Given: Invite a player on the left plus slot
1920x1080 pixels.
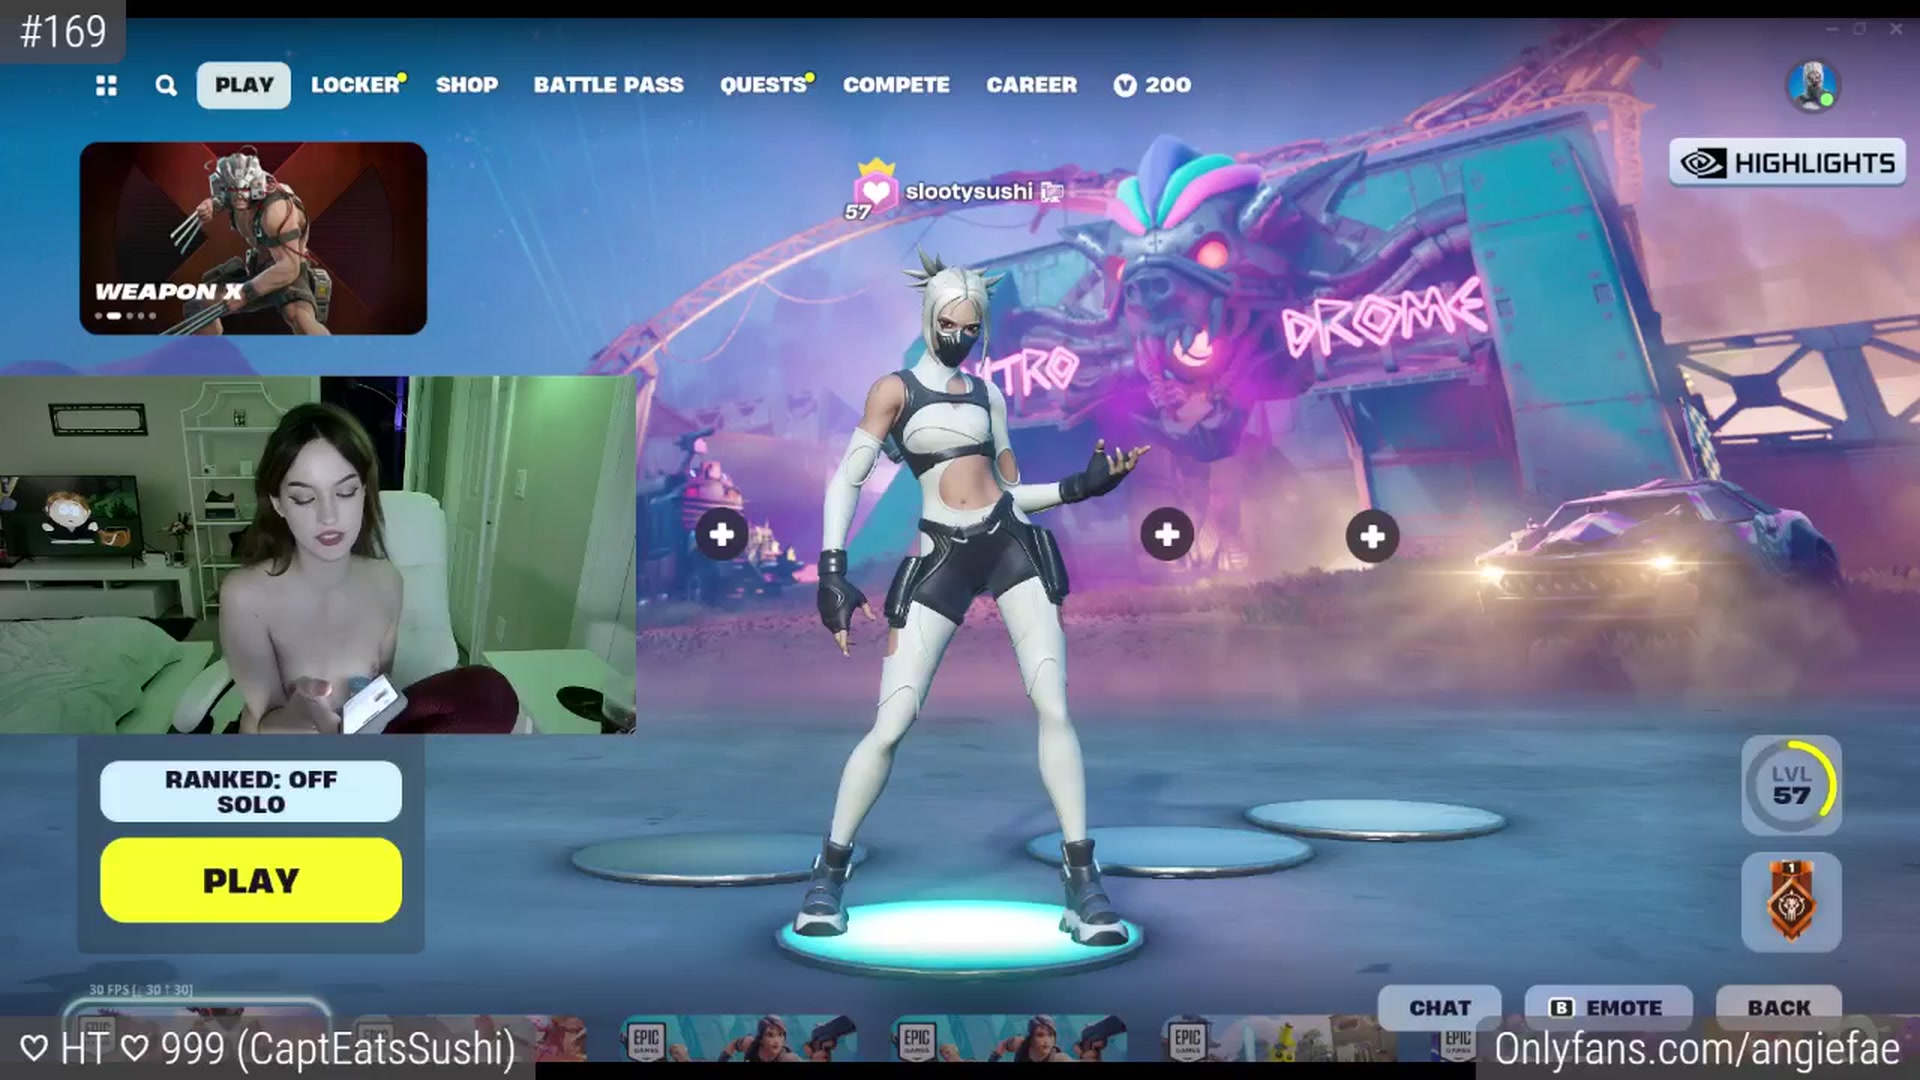Looking at the screenshot, I should tap(721, 535).
